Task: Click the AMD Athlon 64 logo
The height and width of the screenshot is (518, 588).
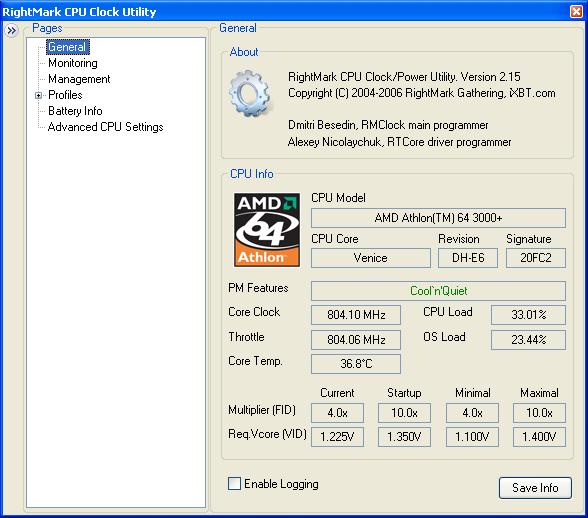Action: tap(267, 230)
